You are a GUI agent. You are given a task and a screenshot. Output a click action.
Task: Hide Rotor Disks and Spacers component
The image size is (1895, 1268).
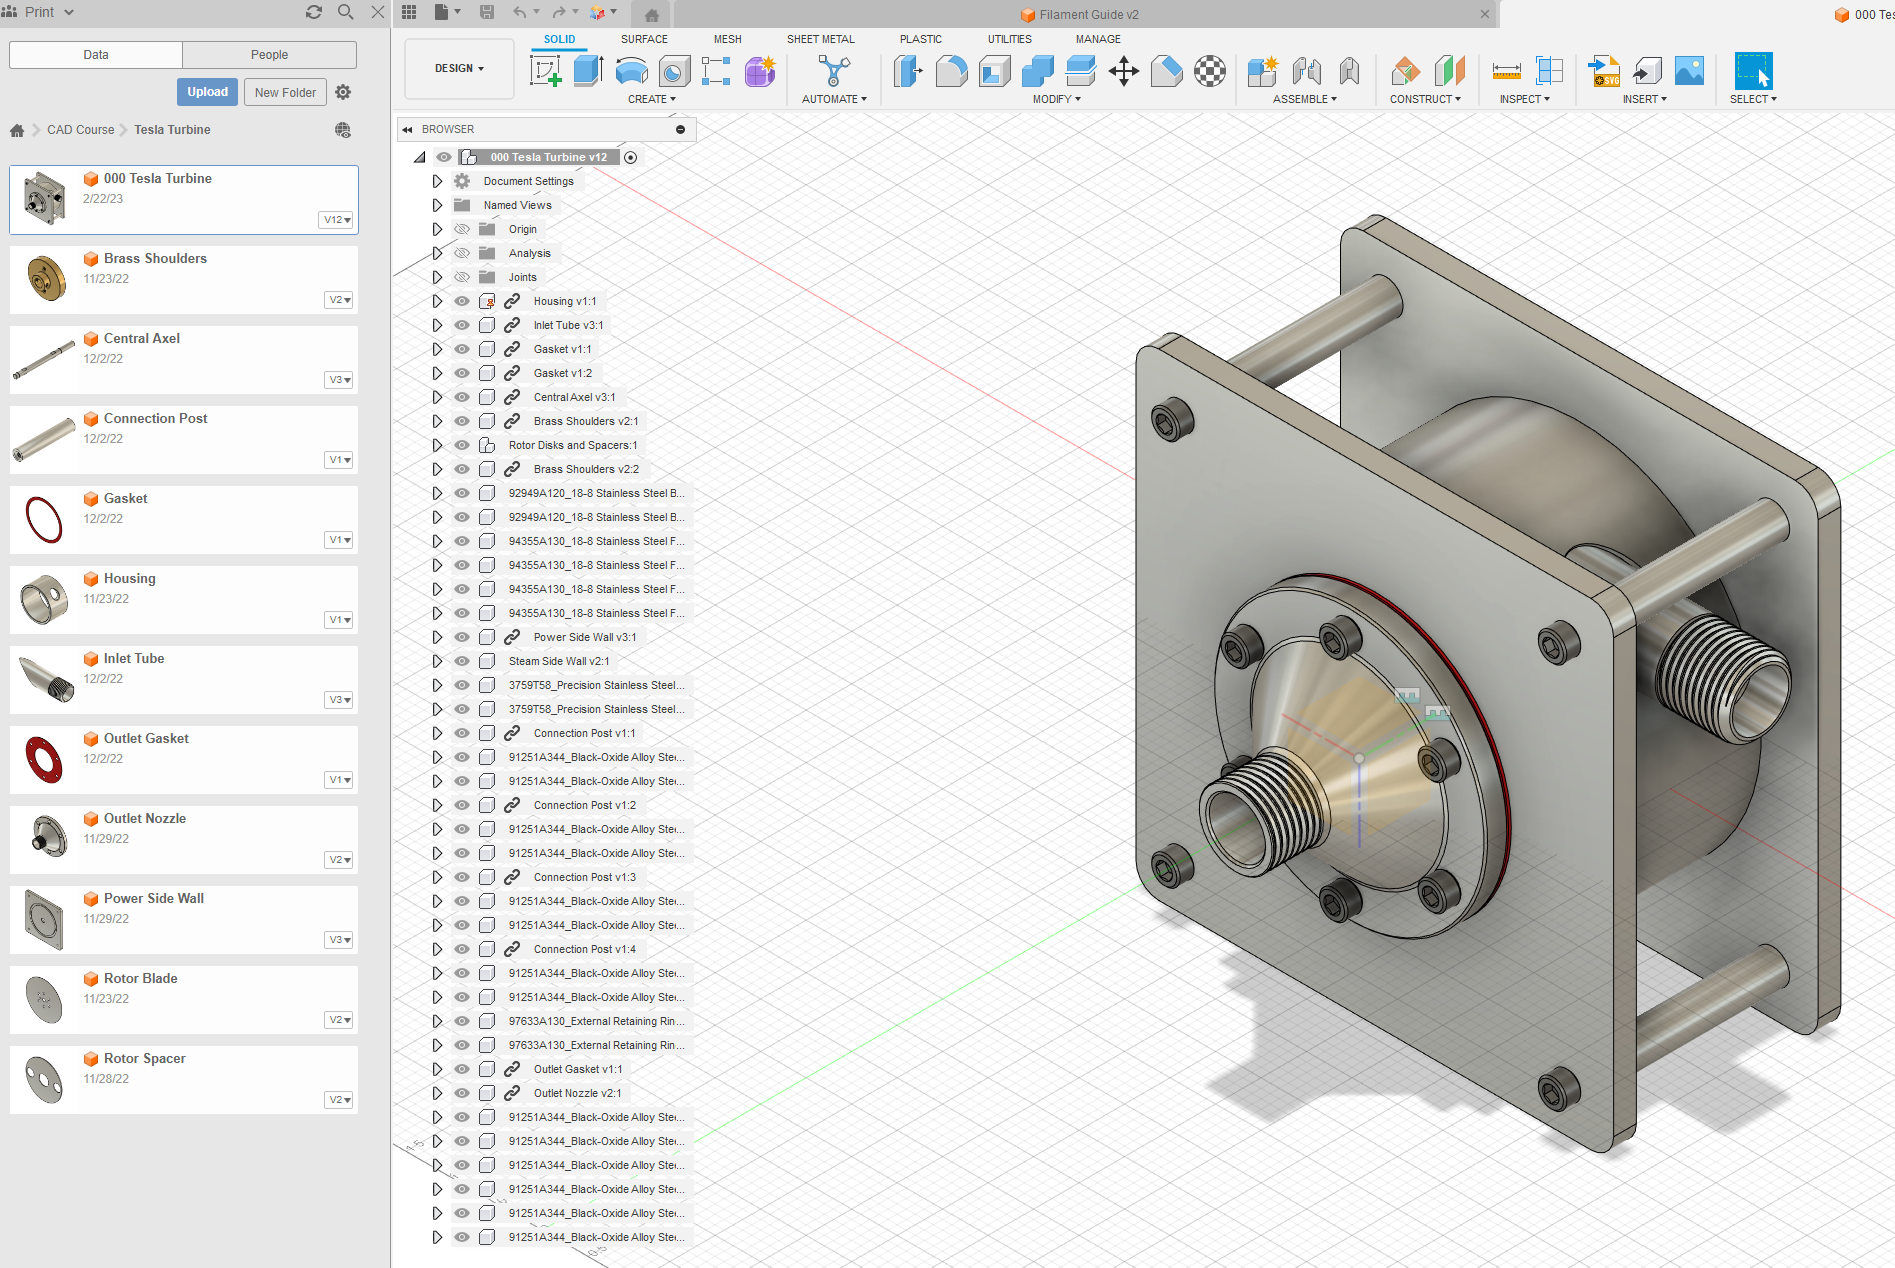pyautogui.click(x=462, y=445)
